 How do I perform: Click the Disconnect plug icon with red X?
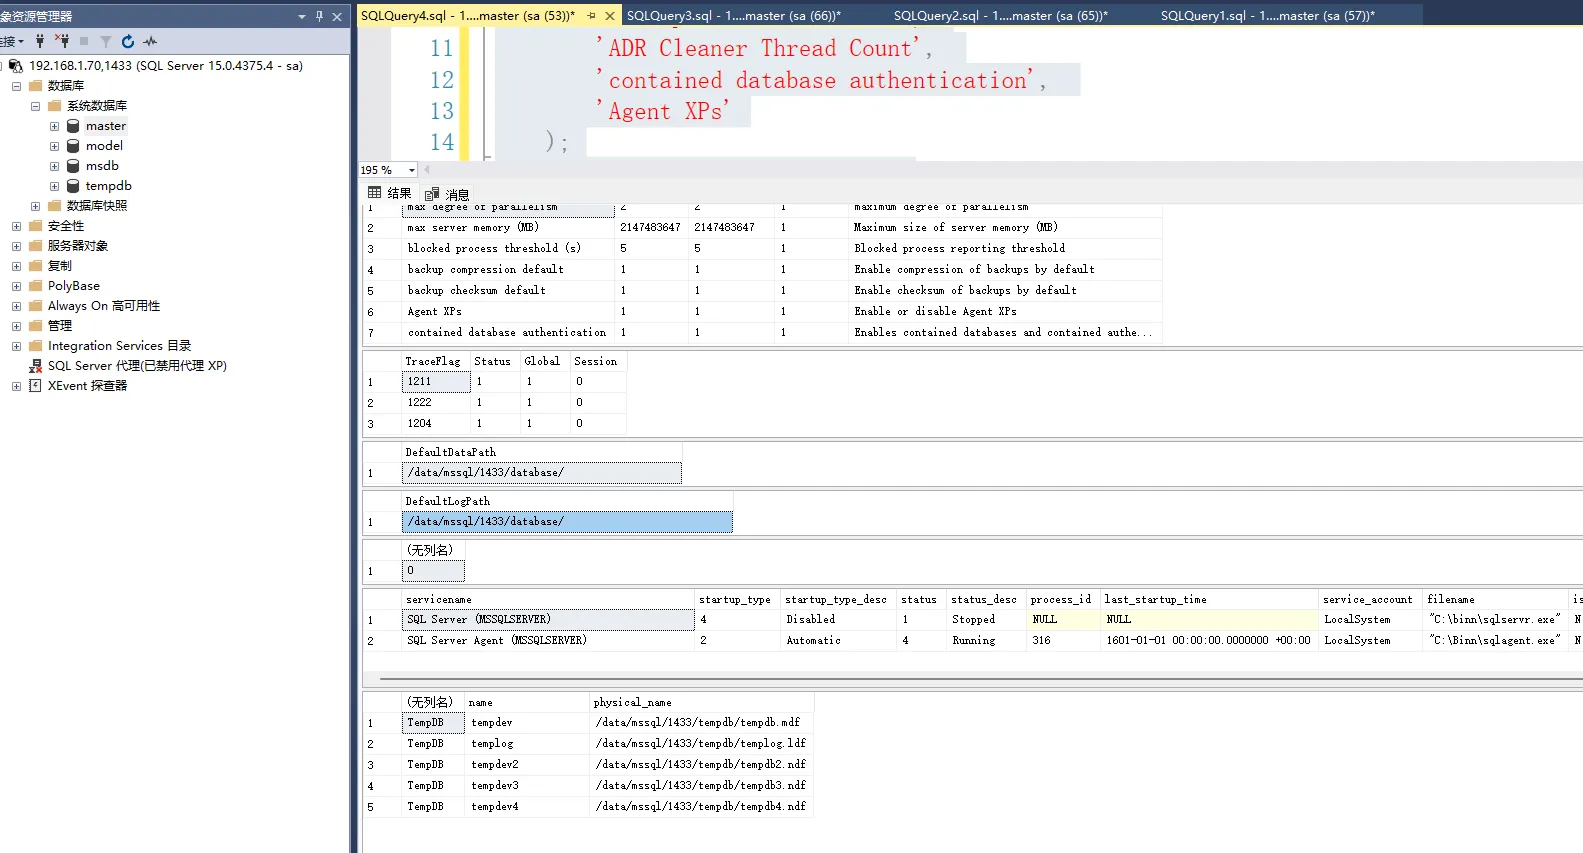(x=62, y=41)
